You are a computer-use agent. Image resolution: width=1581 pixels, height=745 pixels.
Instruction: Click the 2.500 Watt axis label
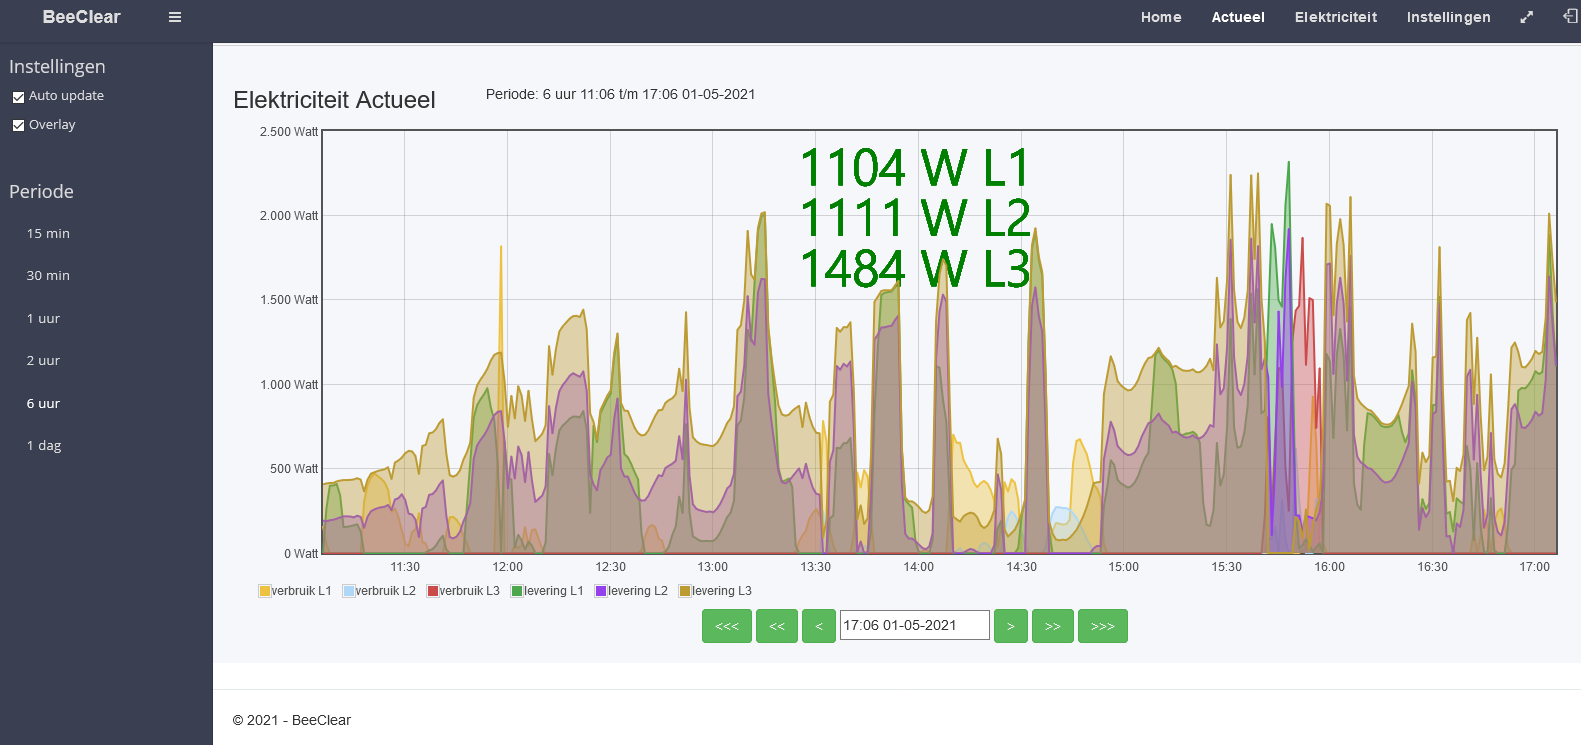[289, 132]
